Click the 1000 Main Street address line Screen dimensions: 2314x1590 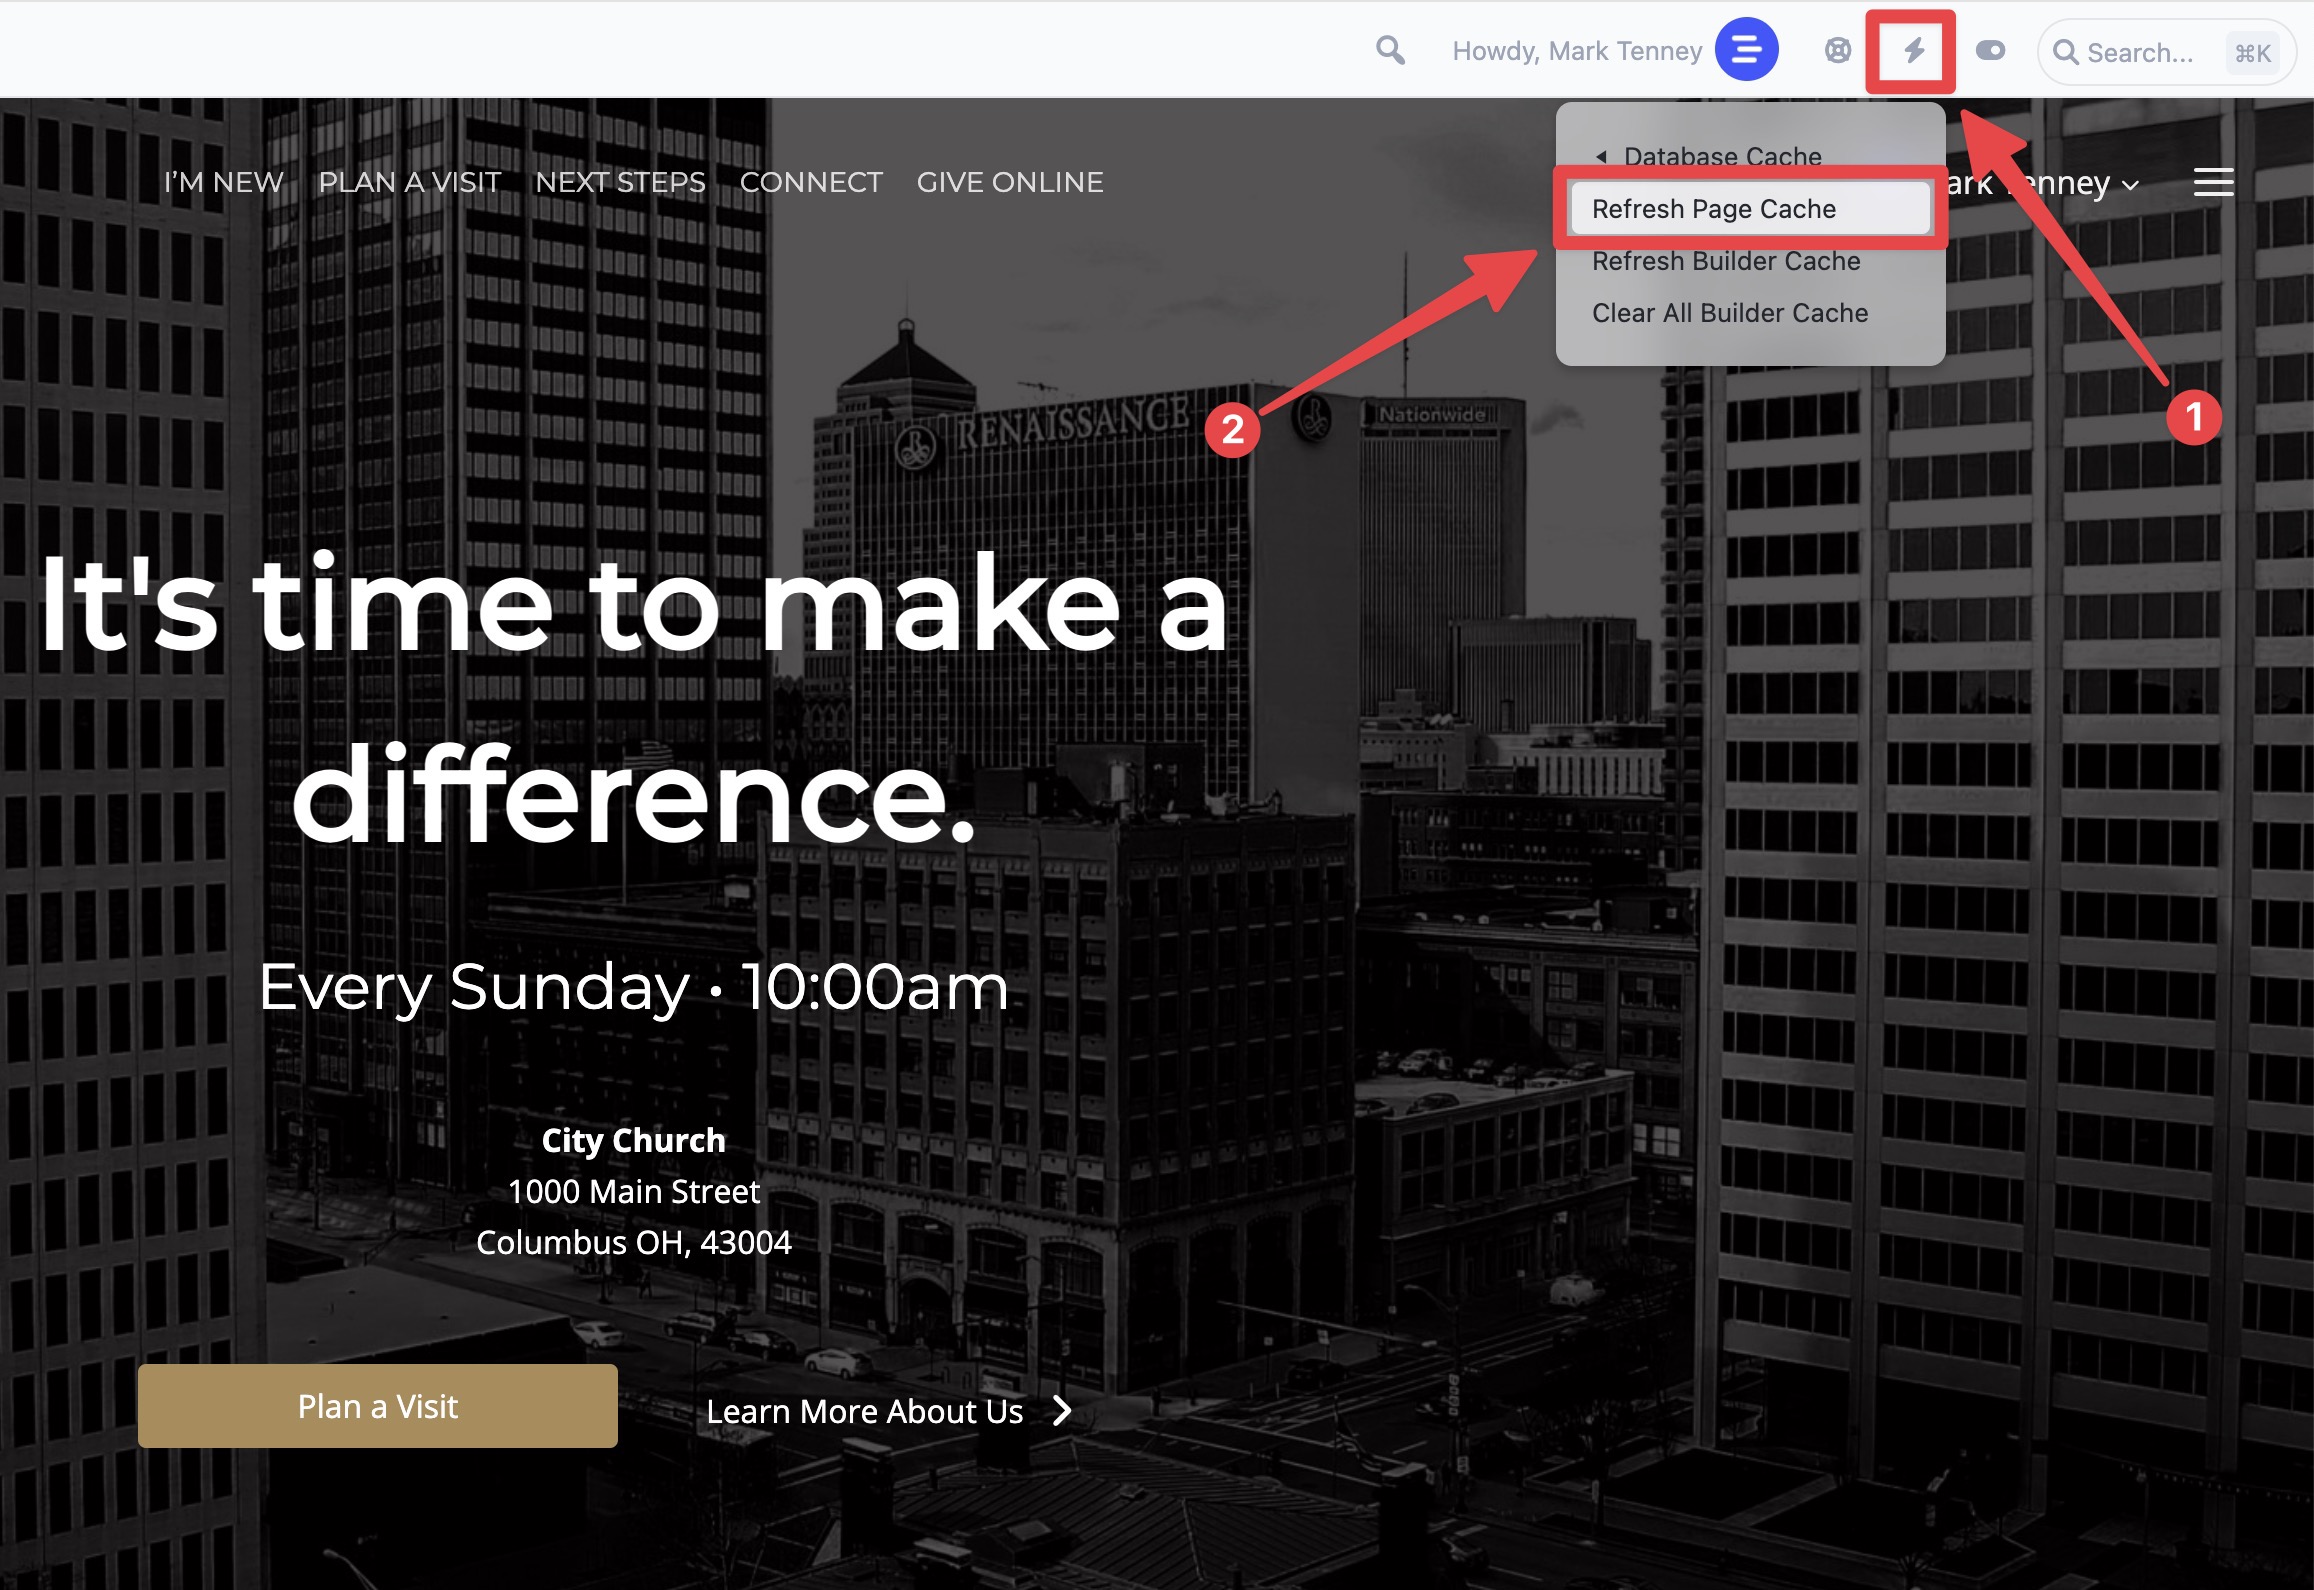click(x=634, y=1191)
